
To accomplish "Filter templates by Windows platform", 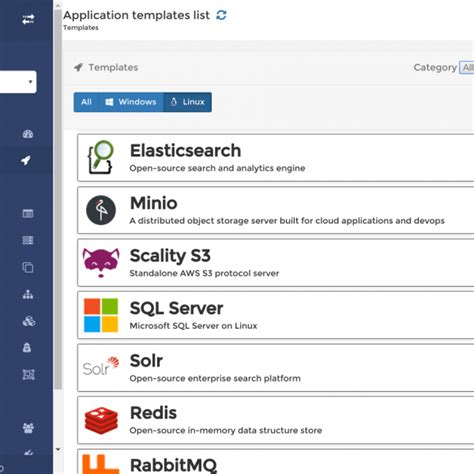I will 131,102.
